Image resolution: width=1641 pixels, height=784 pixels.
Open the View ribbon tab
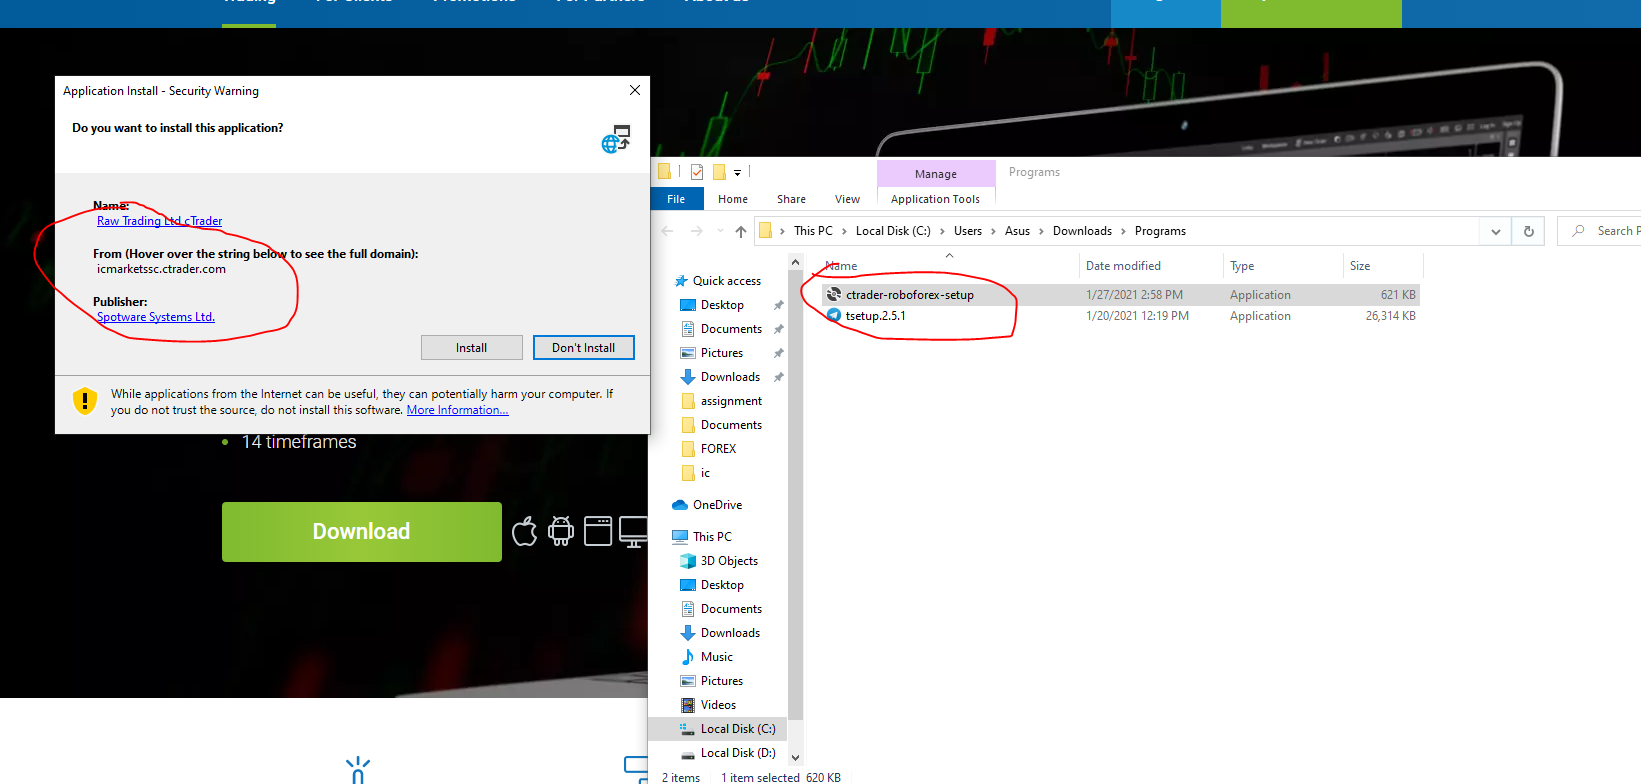[847, 199]
